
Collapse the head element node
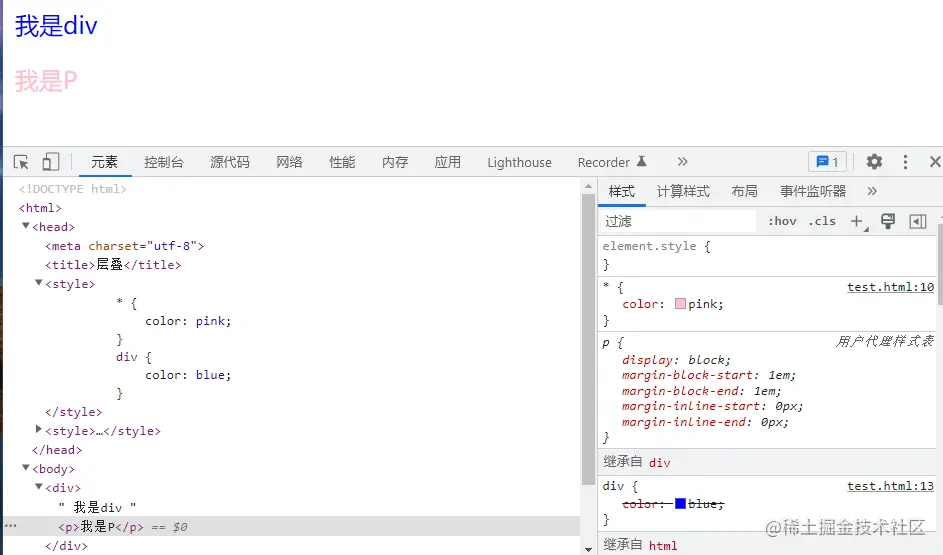click(26, 226)
